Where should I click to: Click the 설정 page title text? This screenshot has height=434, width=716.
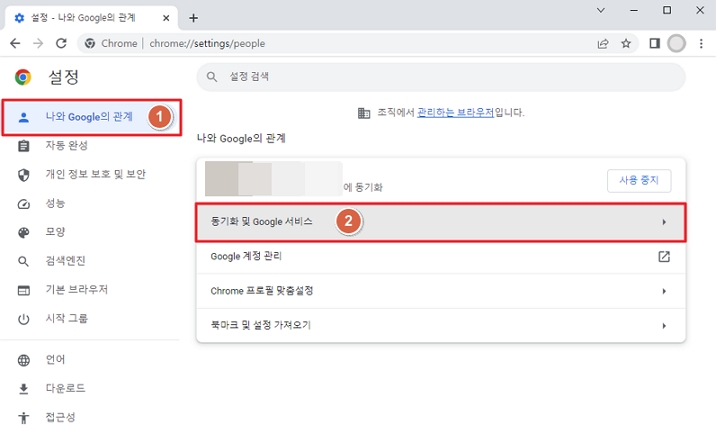[63, 77]
